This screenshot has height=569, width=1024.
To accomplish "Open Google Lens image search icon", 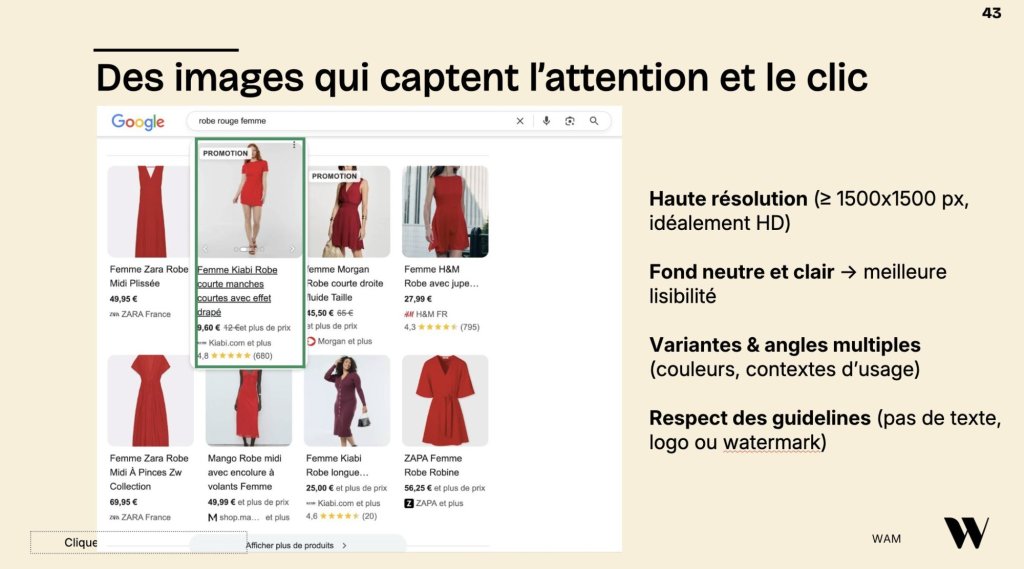I will click(570, 121).
